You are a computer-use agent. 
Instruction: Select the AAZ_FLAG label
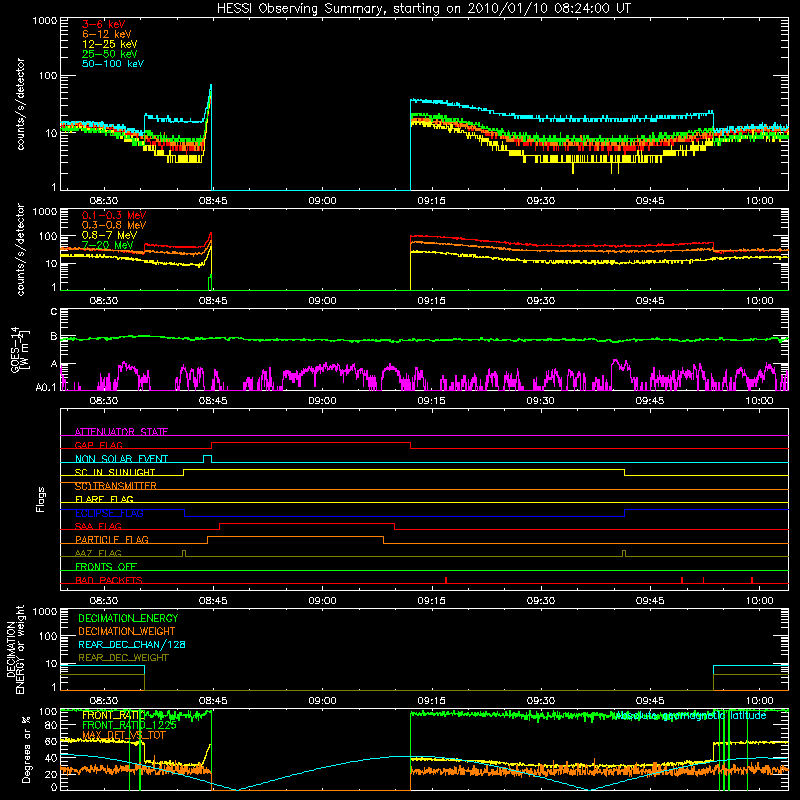click(98, 553)
